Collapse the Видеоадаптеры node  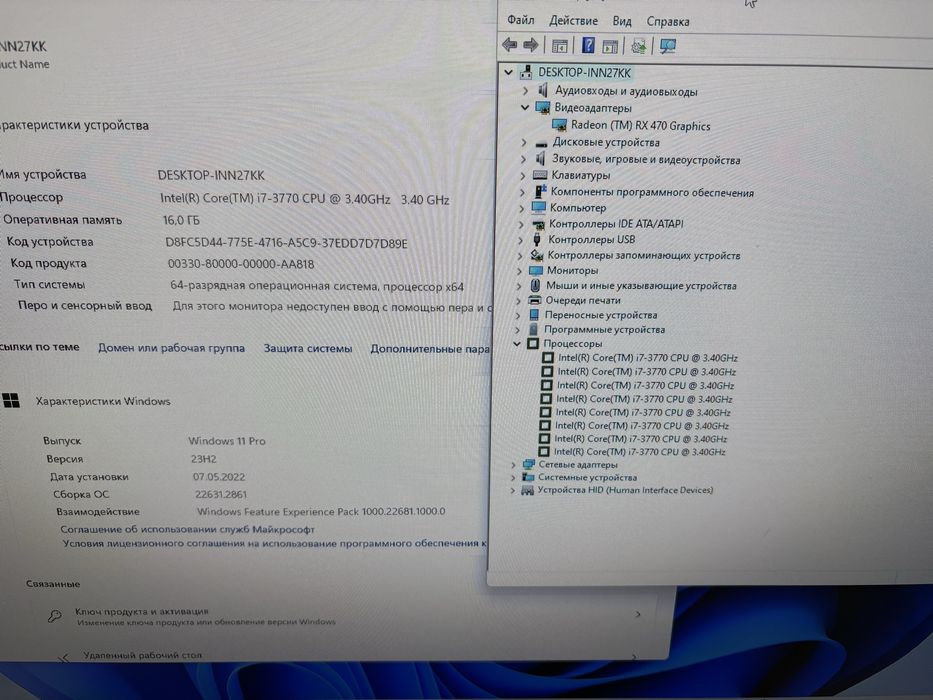coord(525,108)
